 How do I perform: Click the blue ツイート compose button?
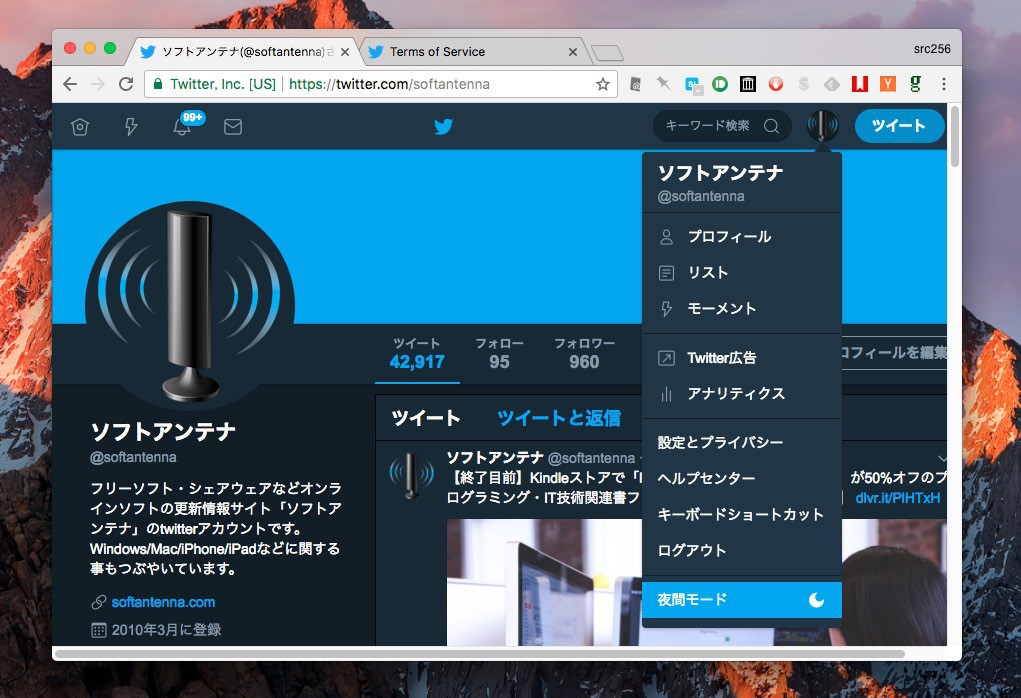(x=899, y=126)
